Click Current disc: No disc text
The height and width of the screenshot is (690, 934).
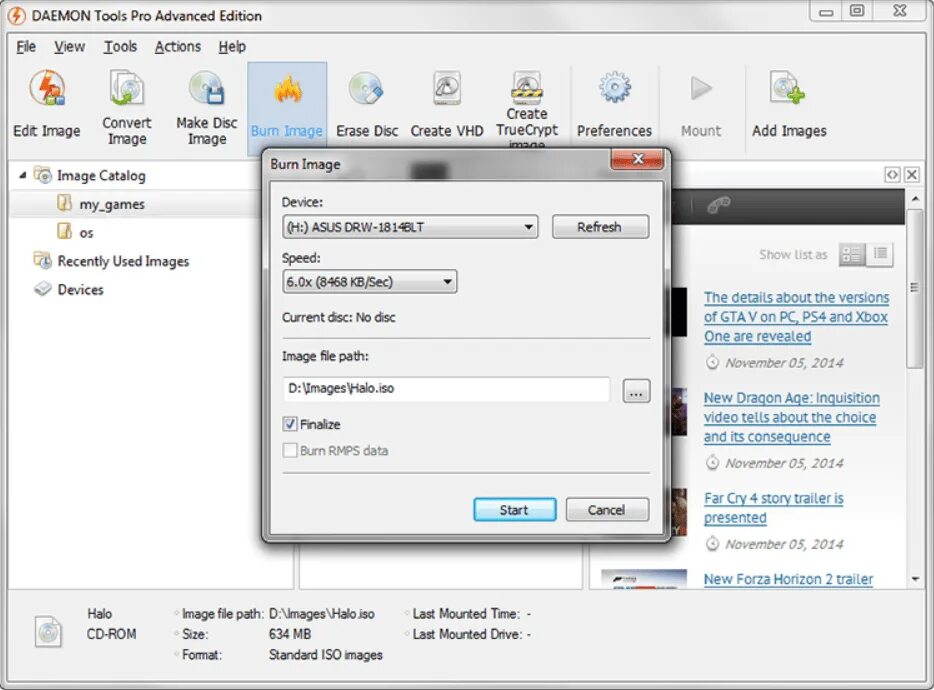coord(339,318)
